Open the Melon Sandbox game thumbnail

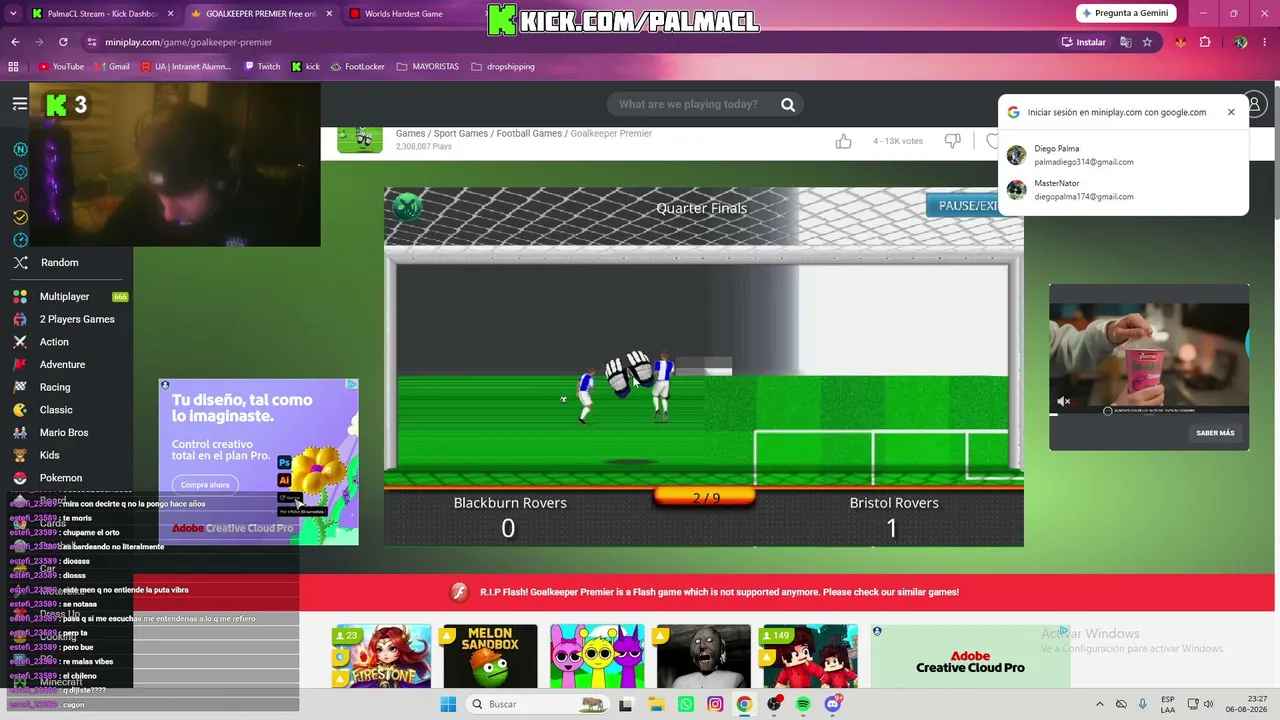tap(490, 657)
